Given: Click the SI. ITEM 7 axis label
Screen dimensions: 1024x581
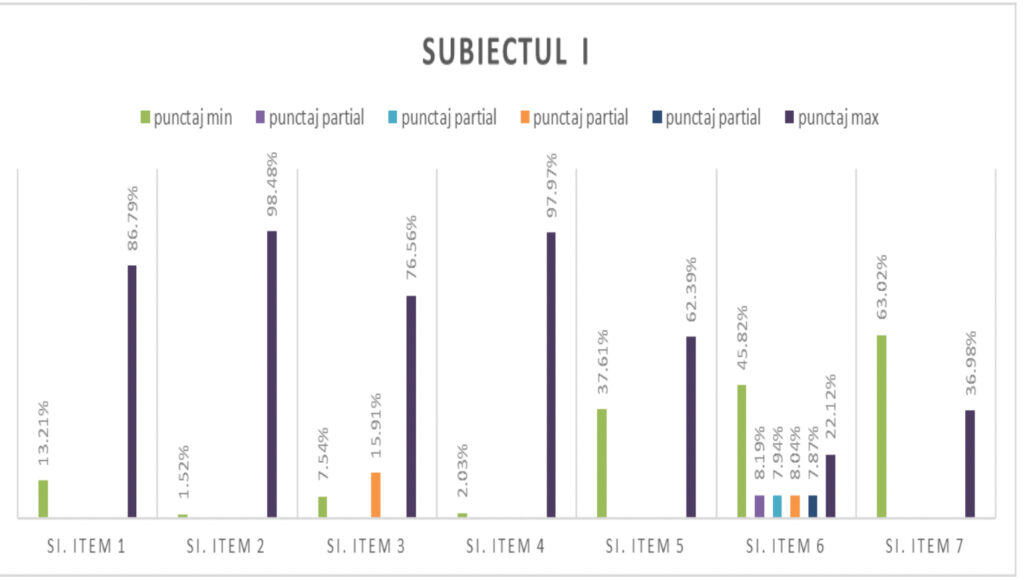Looking at the screenshot, I should [x=926, y=547].
